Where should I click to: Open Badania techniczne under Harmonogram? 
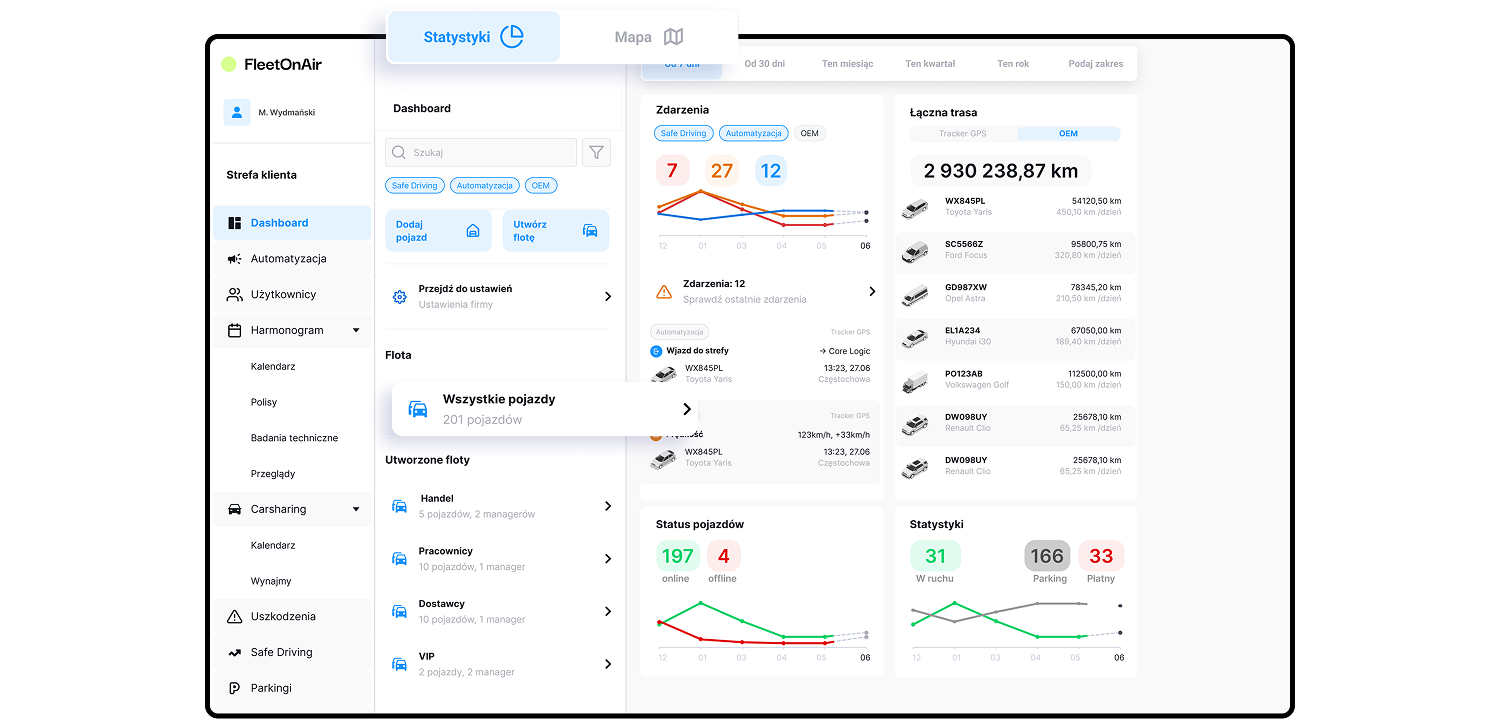pyautogui.click(x=294, y=438)
